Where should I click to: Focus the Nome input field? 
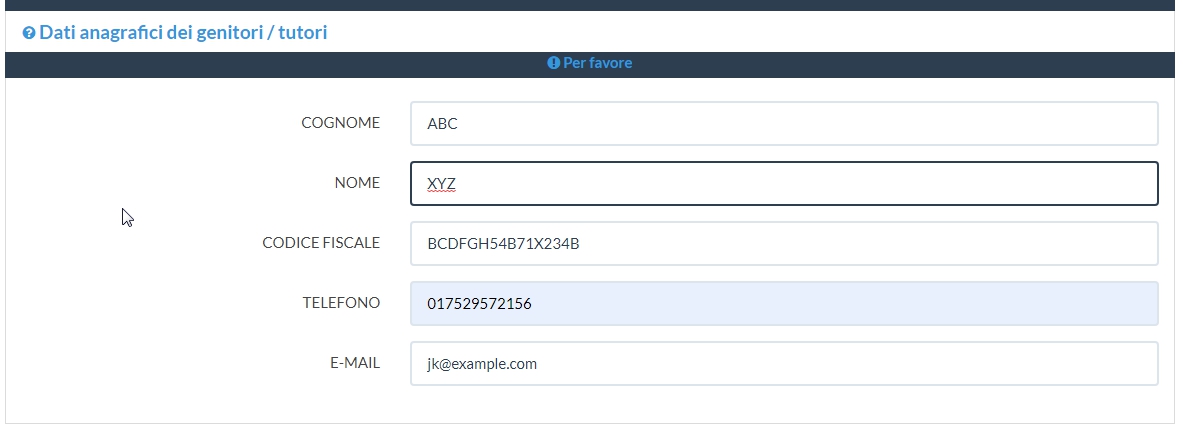click(x=783, y=184)
